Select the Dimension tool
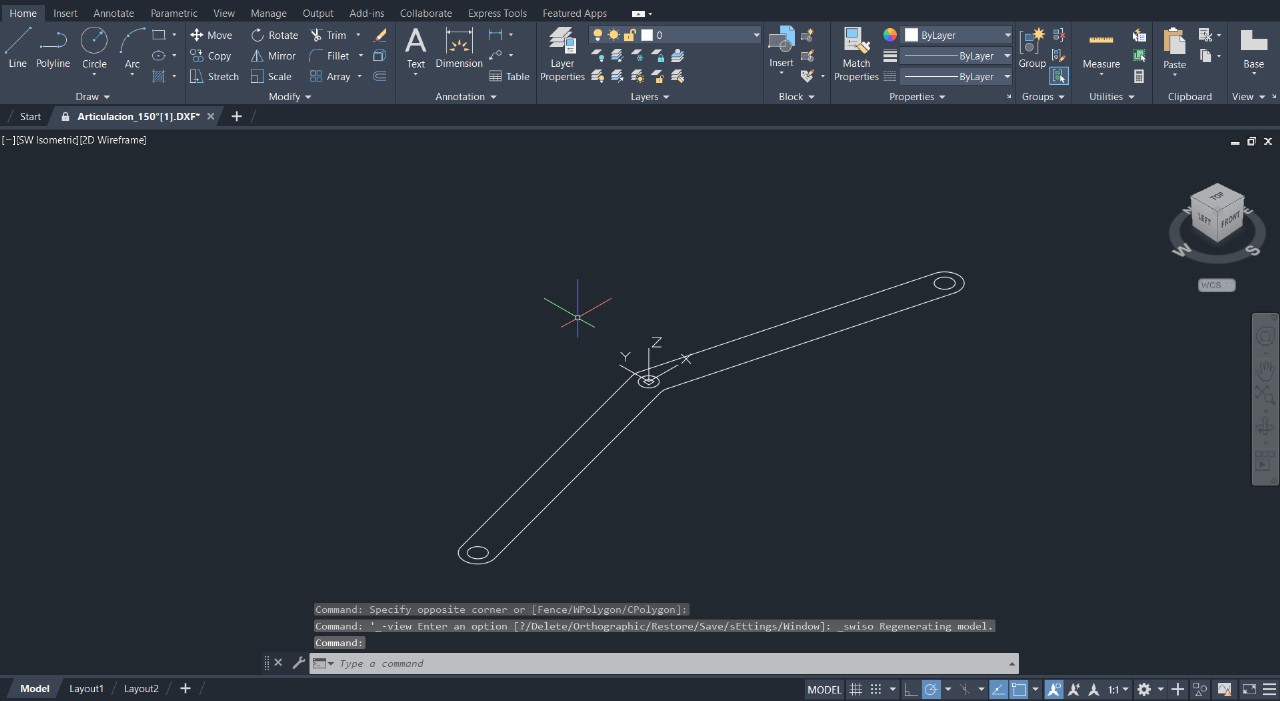This screenshot has width=1280, height=701. pyautogui.click(x=459, y=48)
